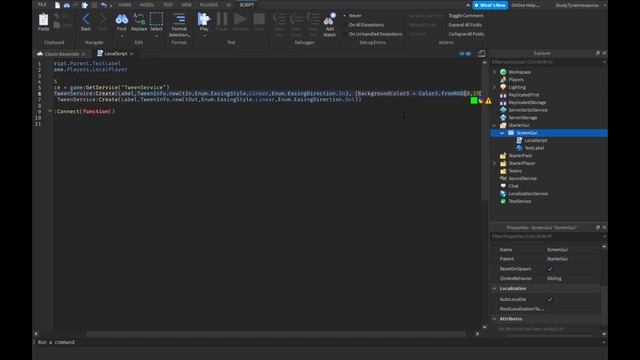Collapse the Localization properties section
Image resolution: width=640 pixels, height=360 pixels.
494,289
